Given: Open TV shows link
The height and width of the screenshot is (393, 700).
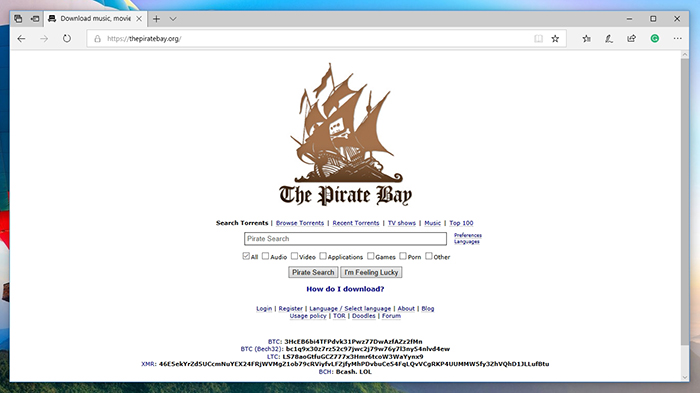Looking at the screenshot, I should [401, 223].
